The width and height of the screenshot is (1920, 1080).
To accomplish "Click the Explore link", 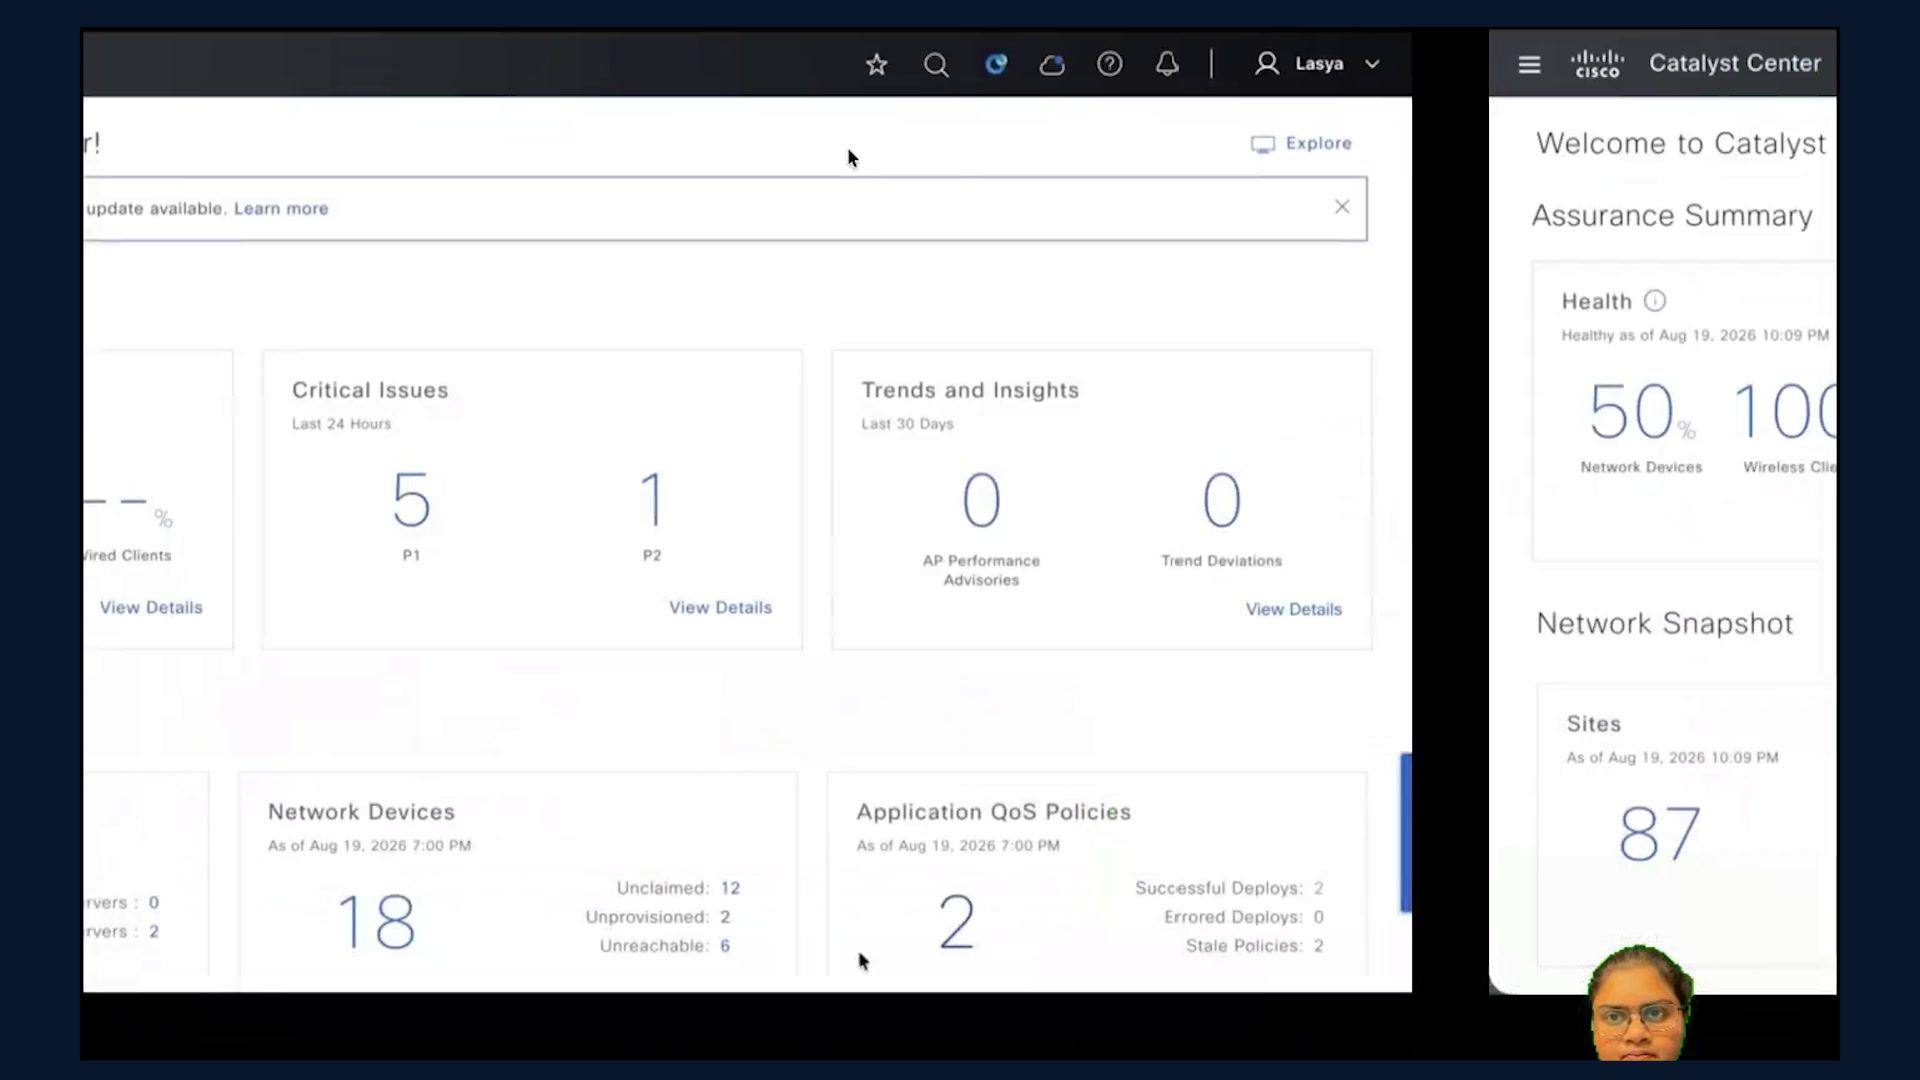I will (1318, 143).
